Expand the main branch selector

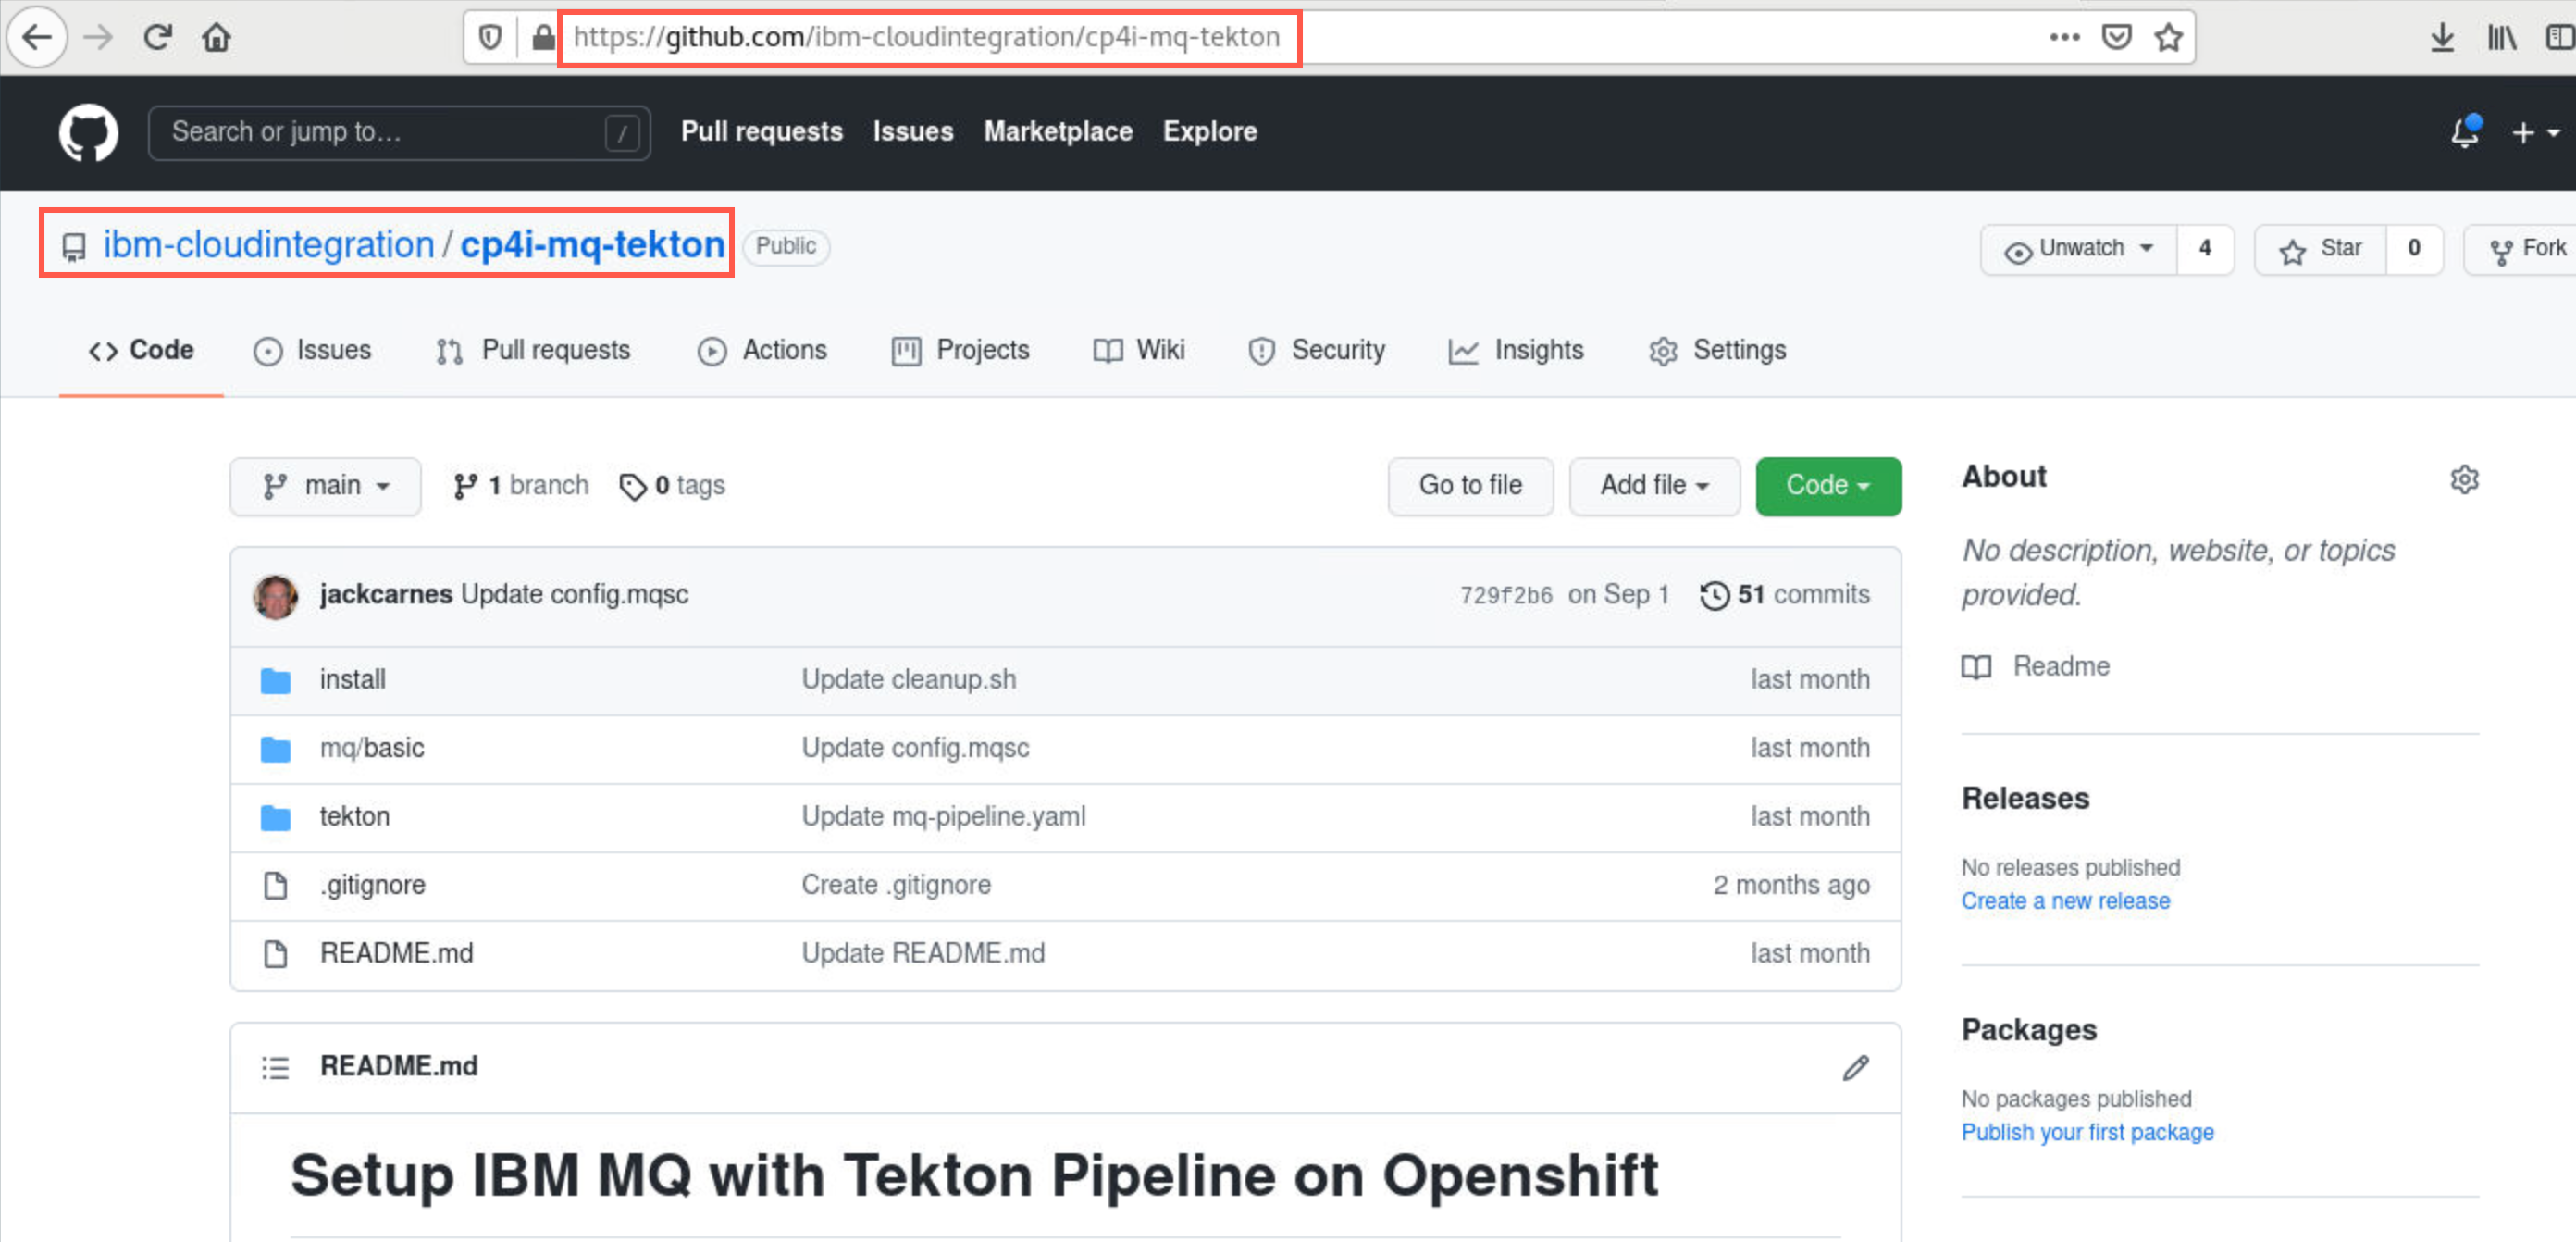pos(325,486)
